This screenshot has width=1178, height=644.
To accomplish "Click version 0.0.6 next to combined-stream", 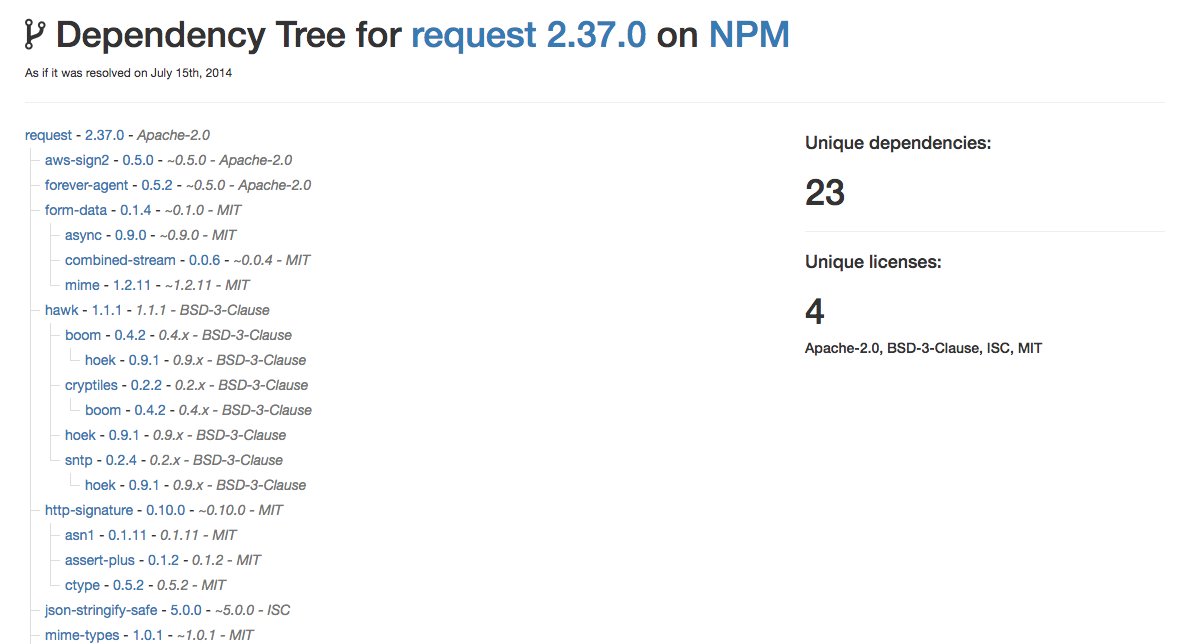I will click(204, 260).
